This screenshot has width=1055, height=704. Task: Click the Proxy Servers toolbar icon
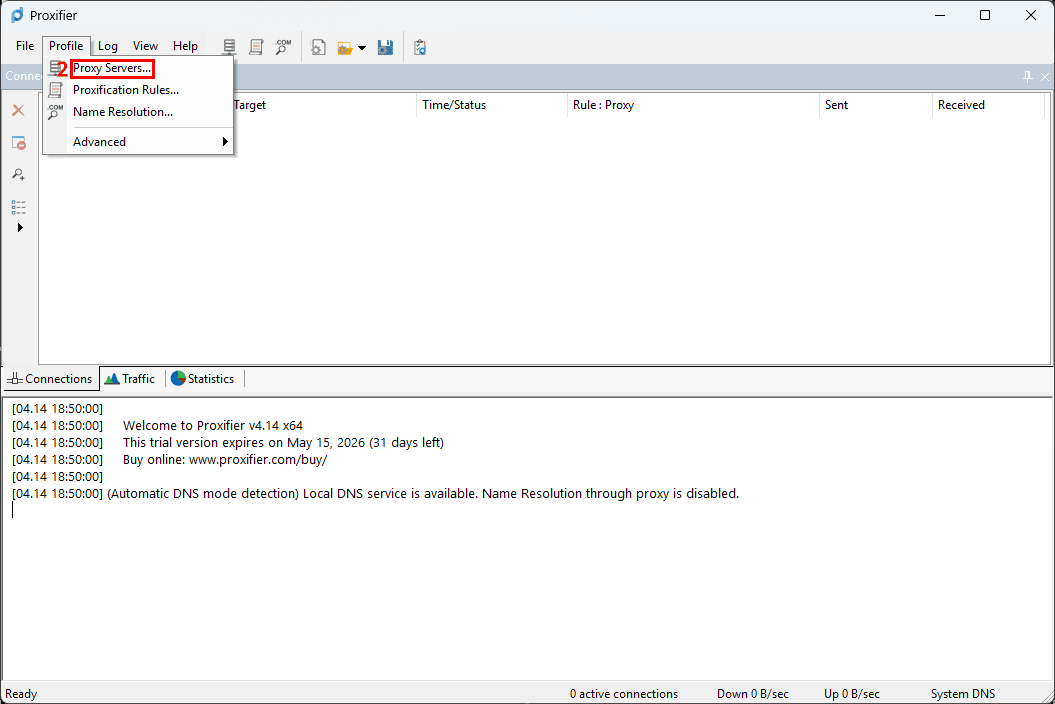(229, 46)
